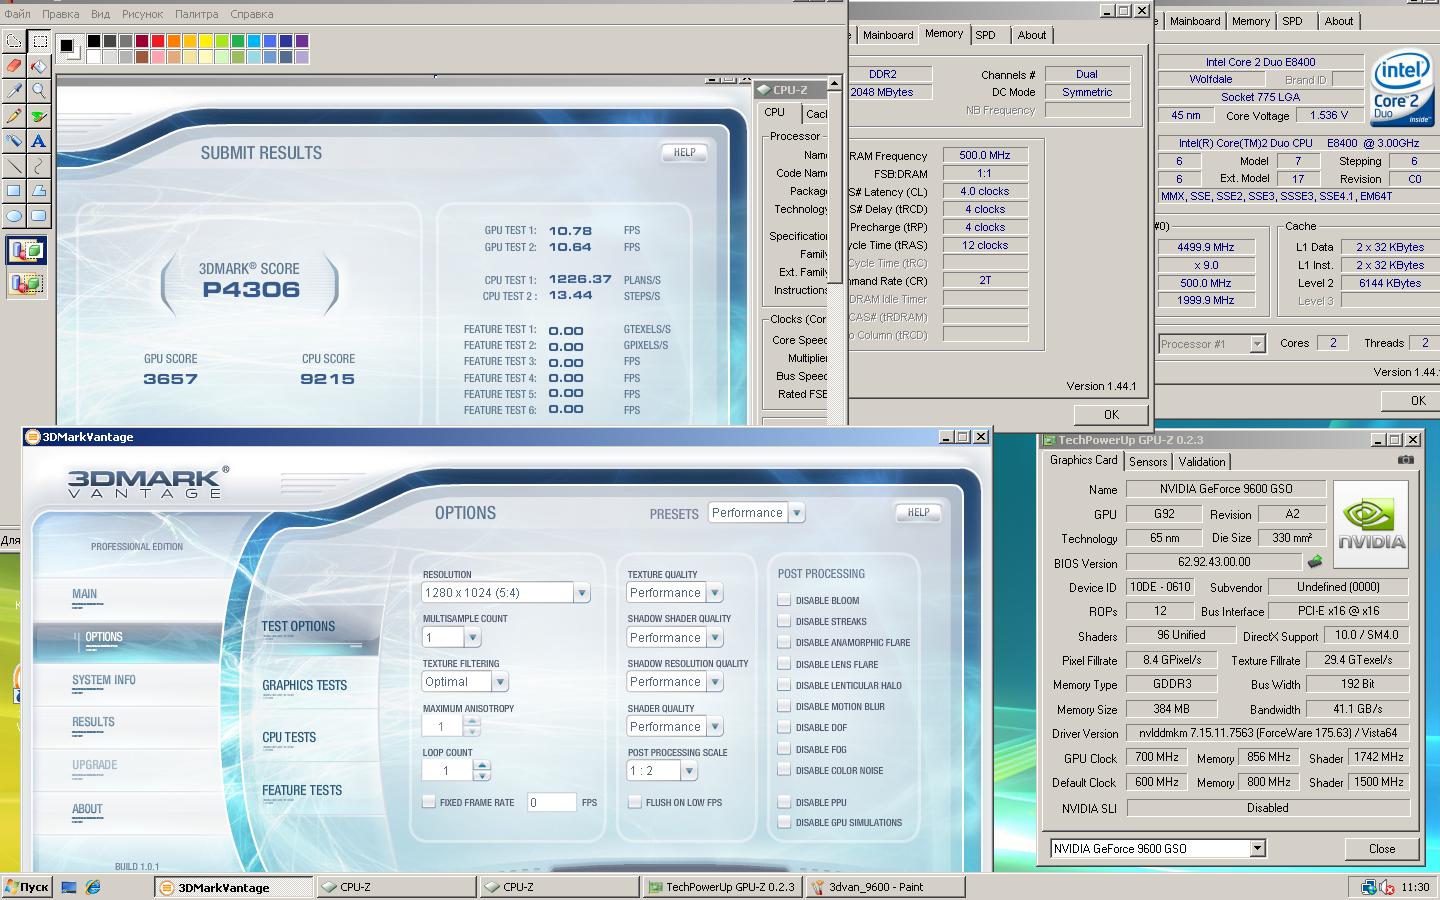This screenshot has width=1440, height=900.
Task: Enable the Disable Bloom checkbox
Action: (x=784, y=600)
